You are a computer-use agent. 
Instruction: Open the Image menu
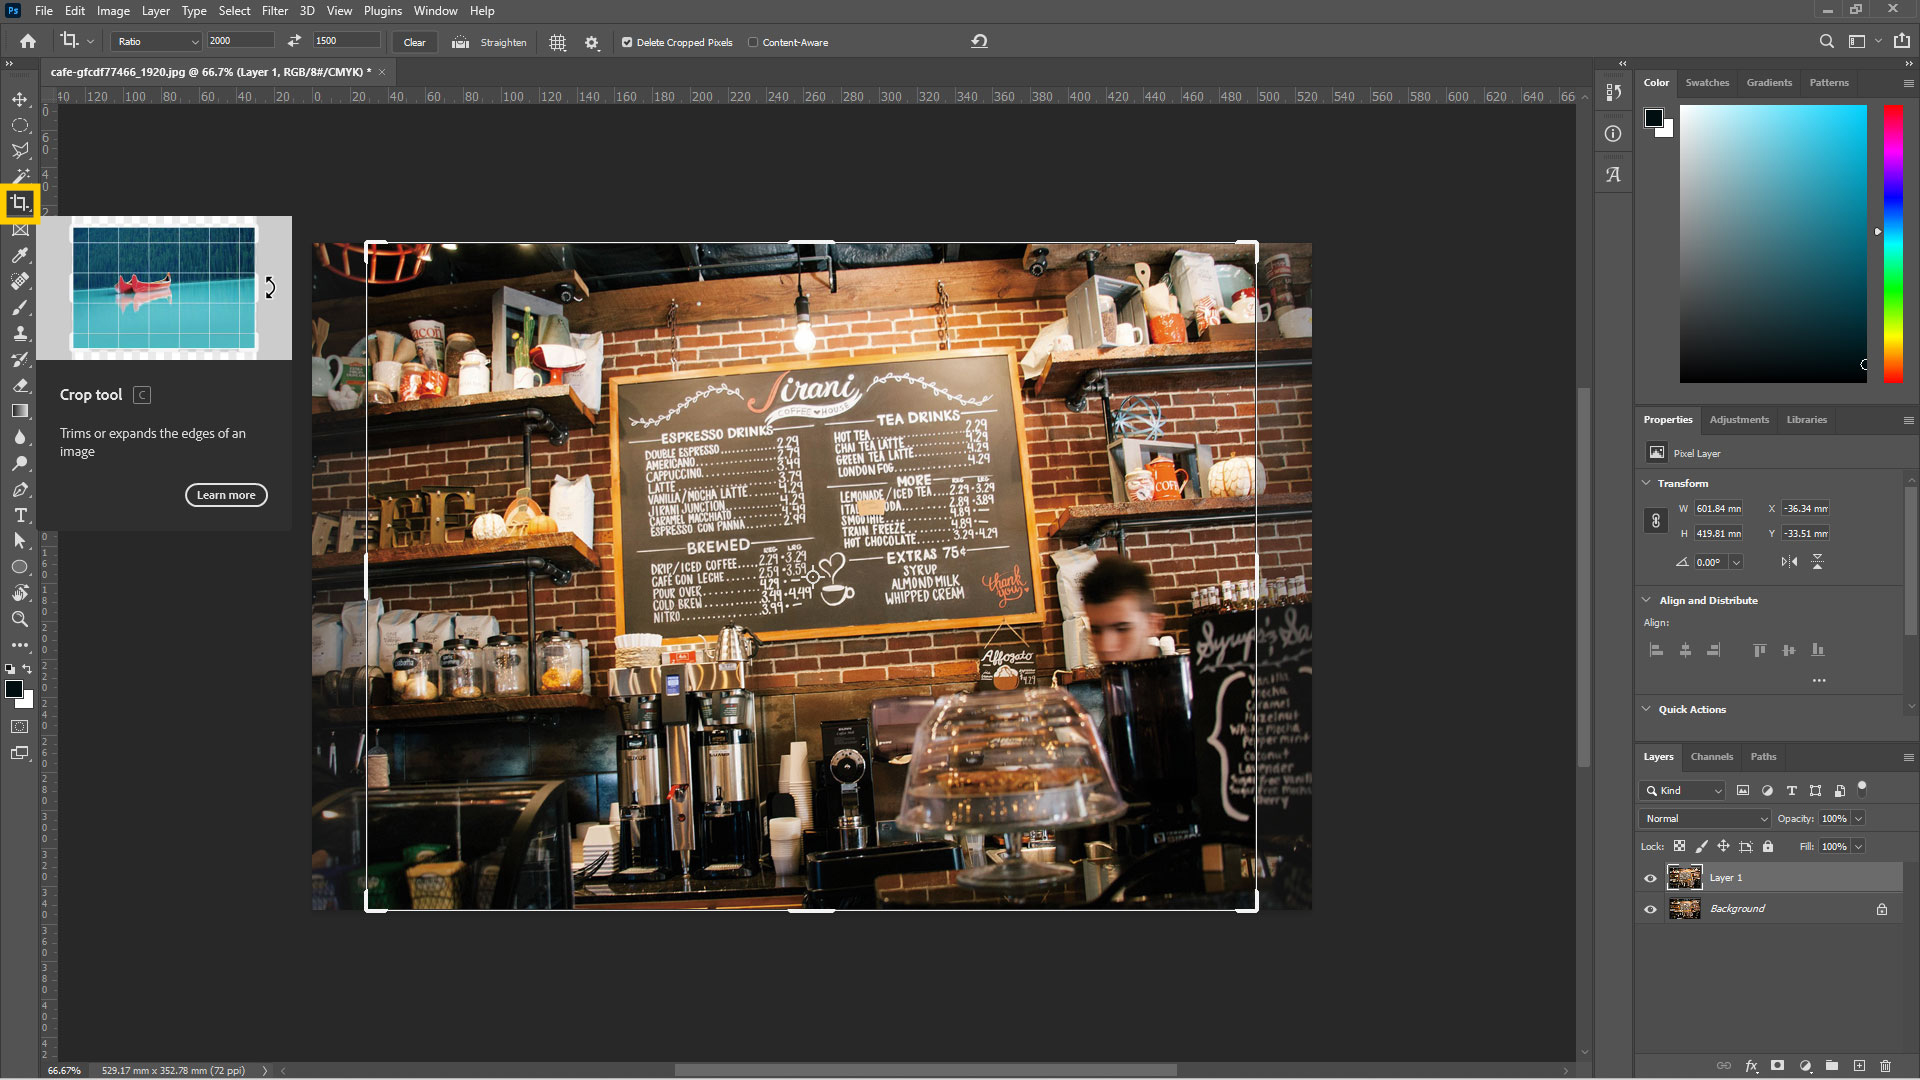pos(113,11)
